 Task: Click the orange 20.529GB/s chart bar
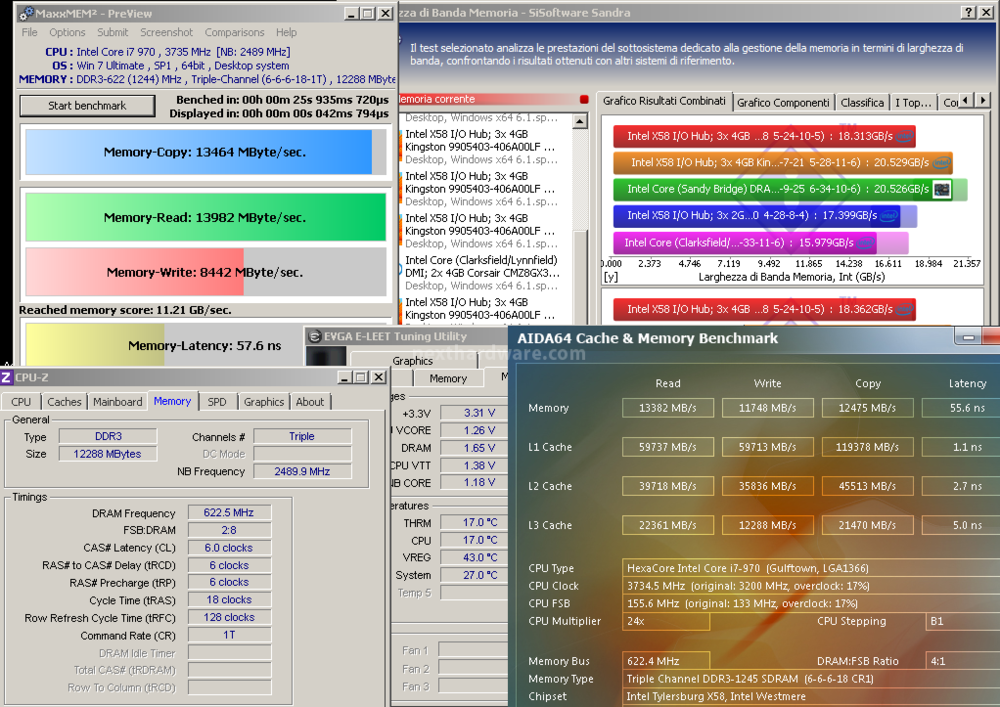click(783, 163)
